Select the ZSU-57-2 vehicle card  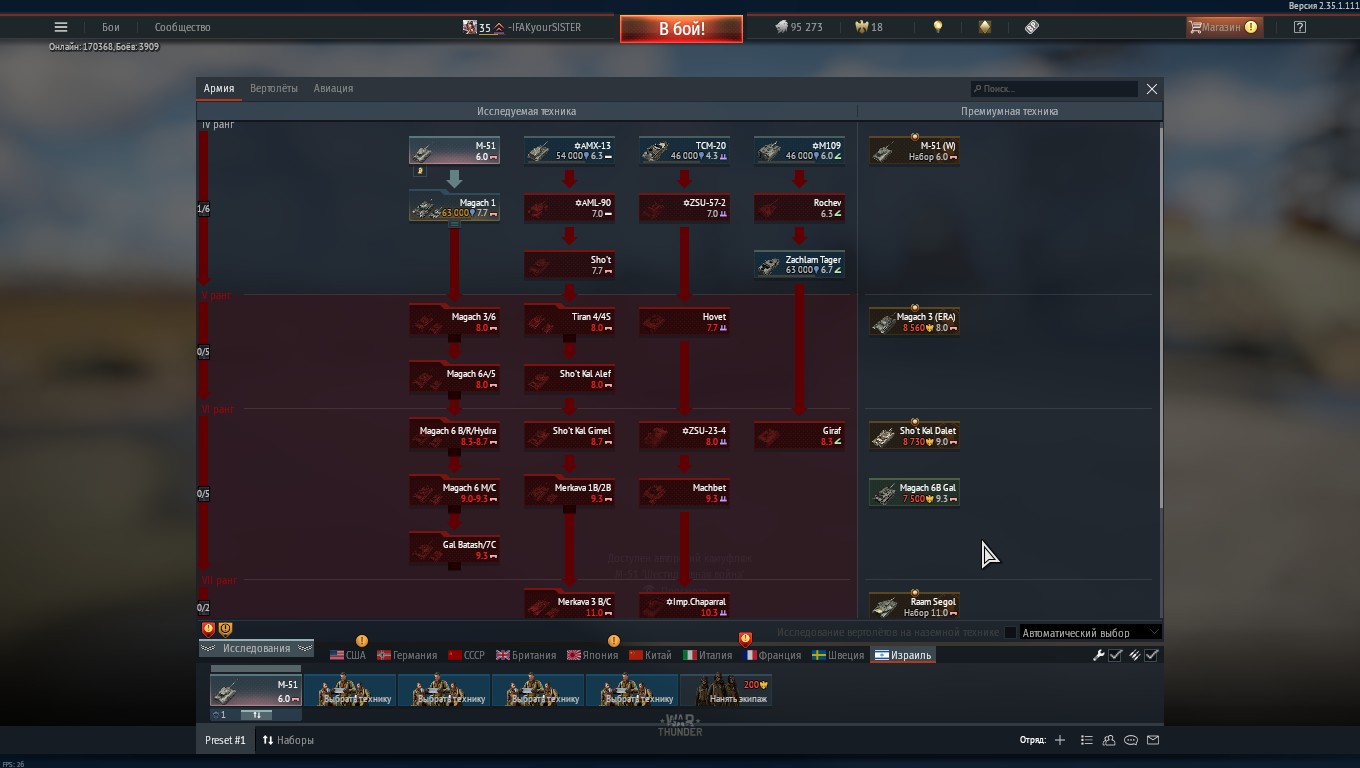pyautogui.click(x=684, y=208)
